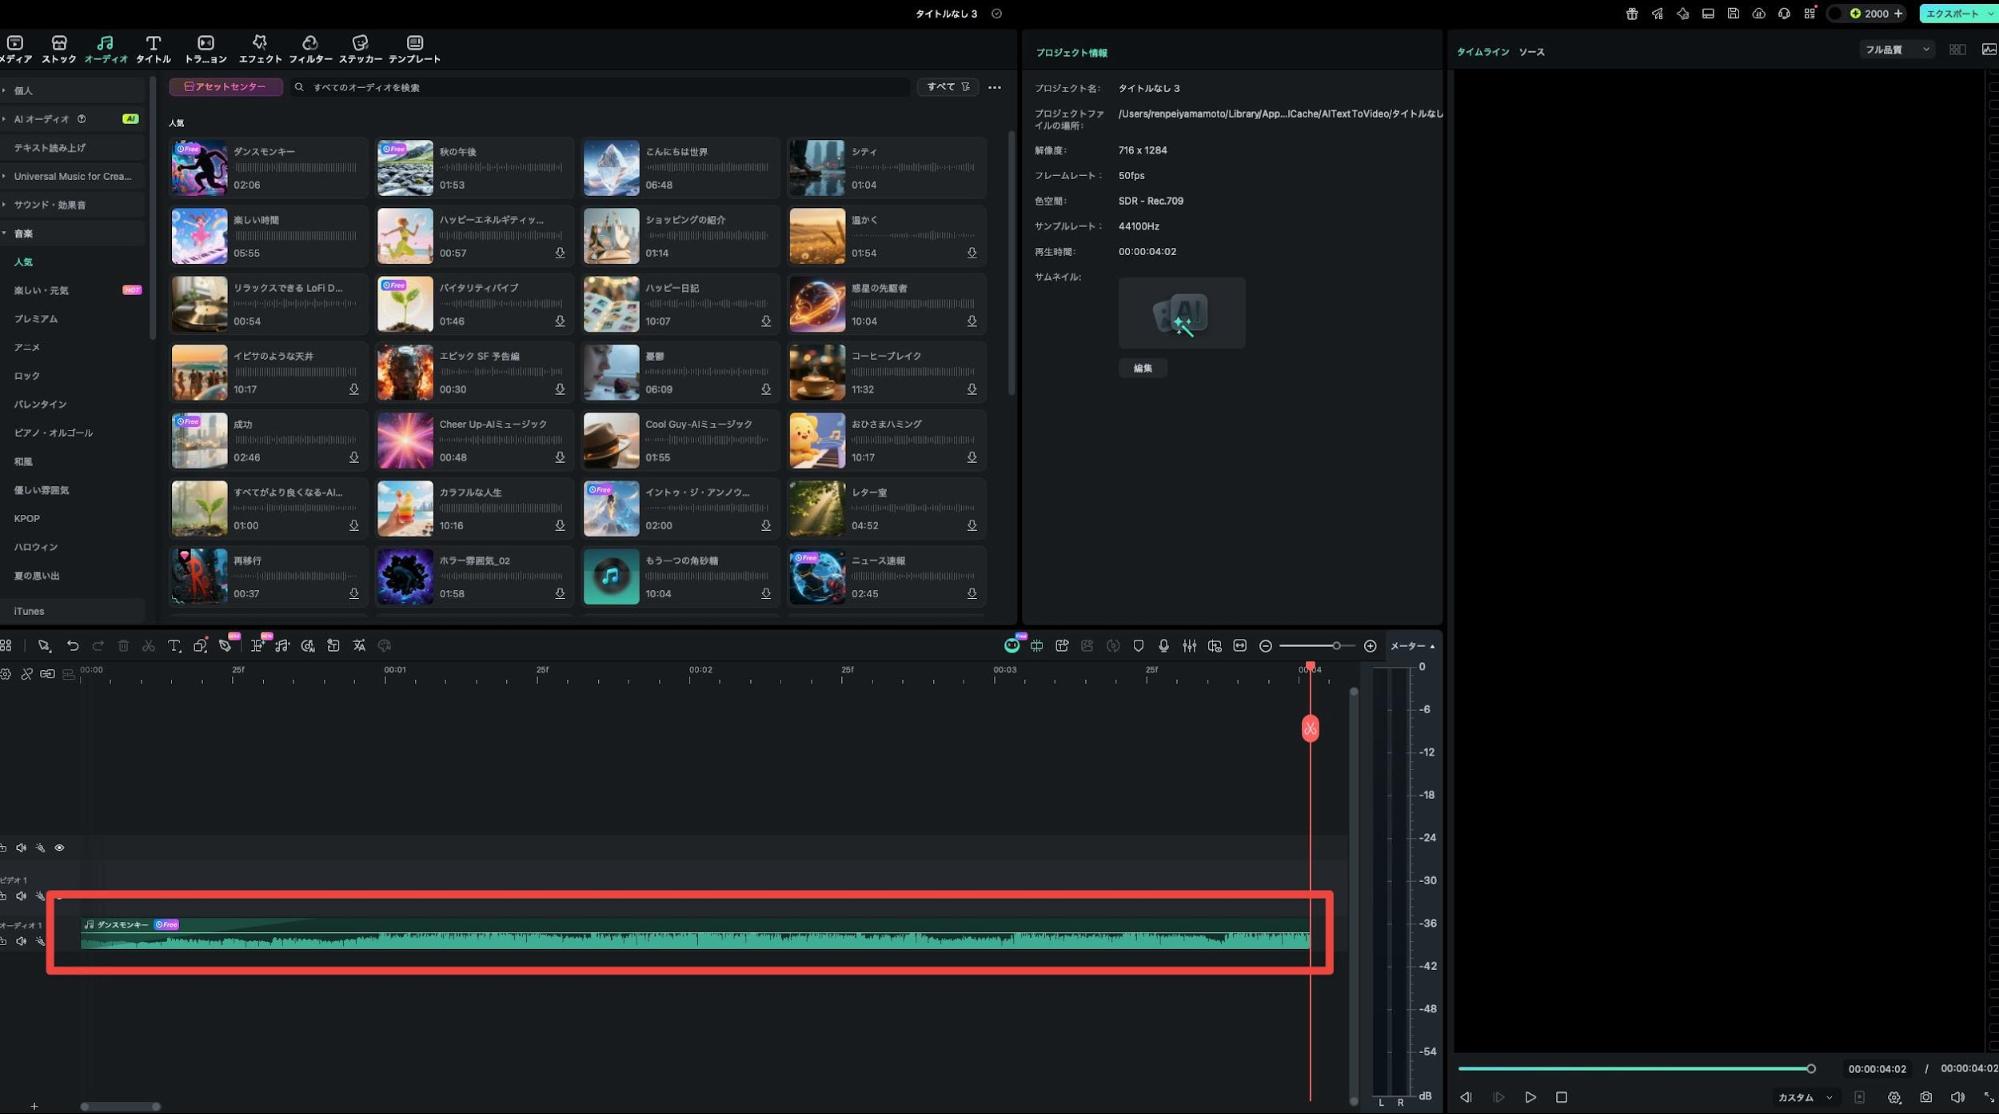Download the Cool Guy-AIミュージック track
The width and height of the screenshot is (1999, 1114).
[x=765, y=457]
